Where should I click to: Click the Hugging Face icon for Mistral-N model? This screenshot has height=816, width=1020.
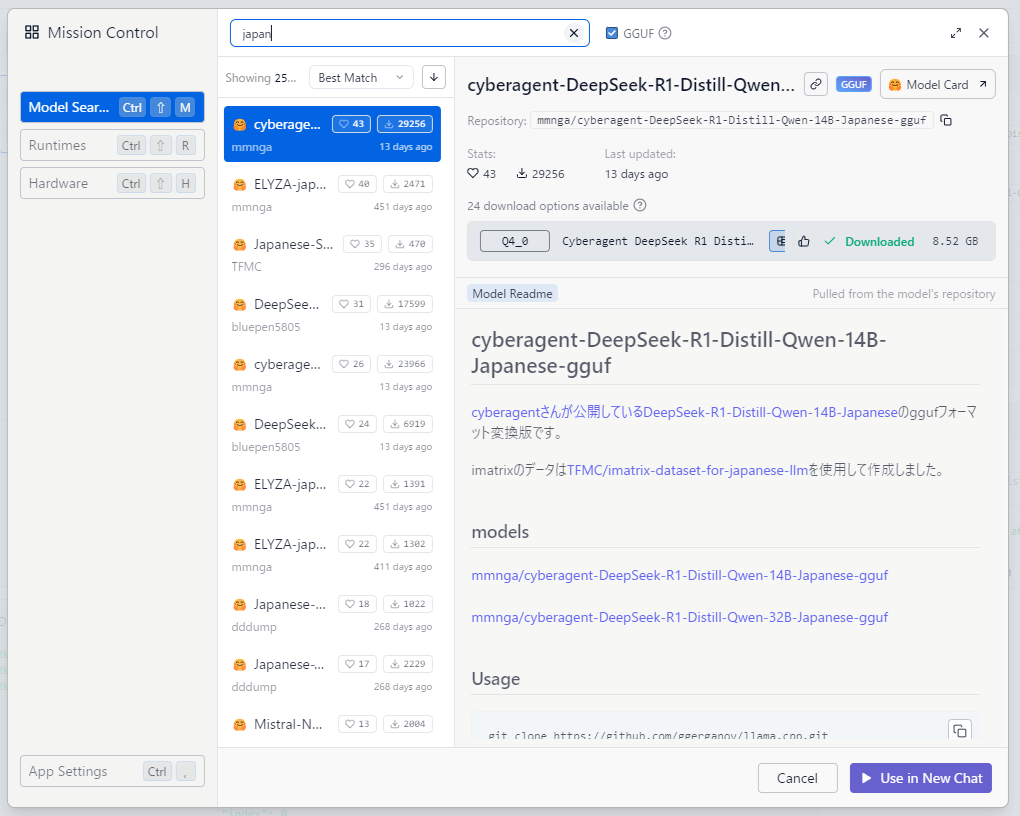239,724
